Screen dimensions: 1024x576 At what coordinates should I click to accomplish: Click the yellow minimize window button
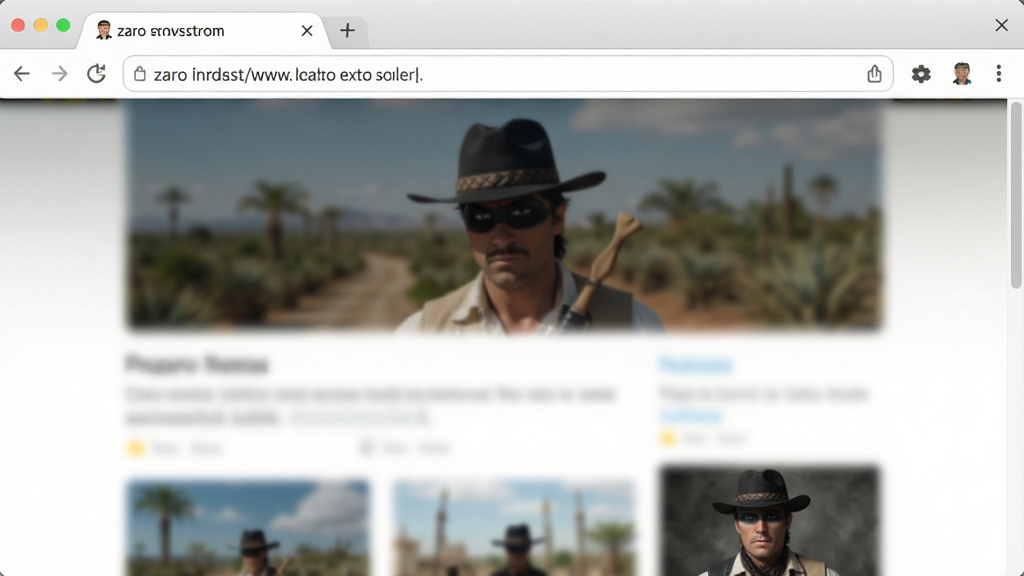40,25
